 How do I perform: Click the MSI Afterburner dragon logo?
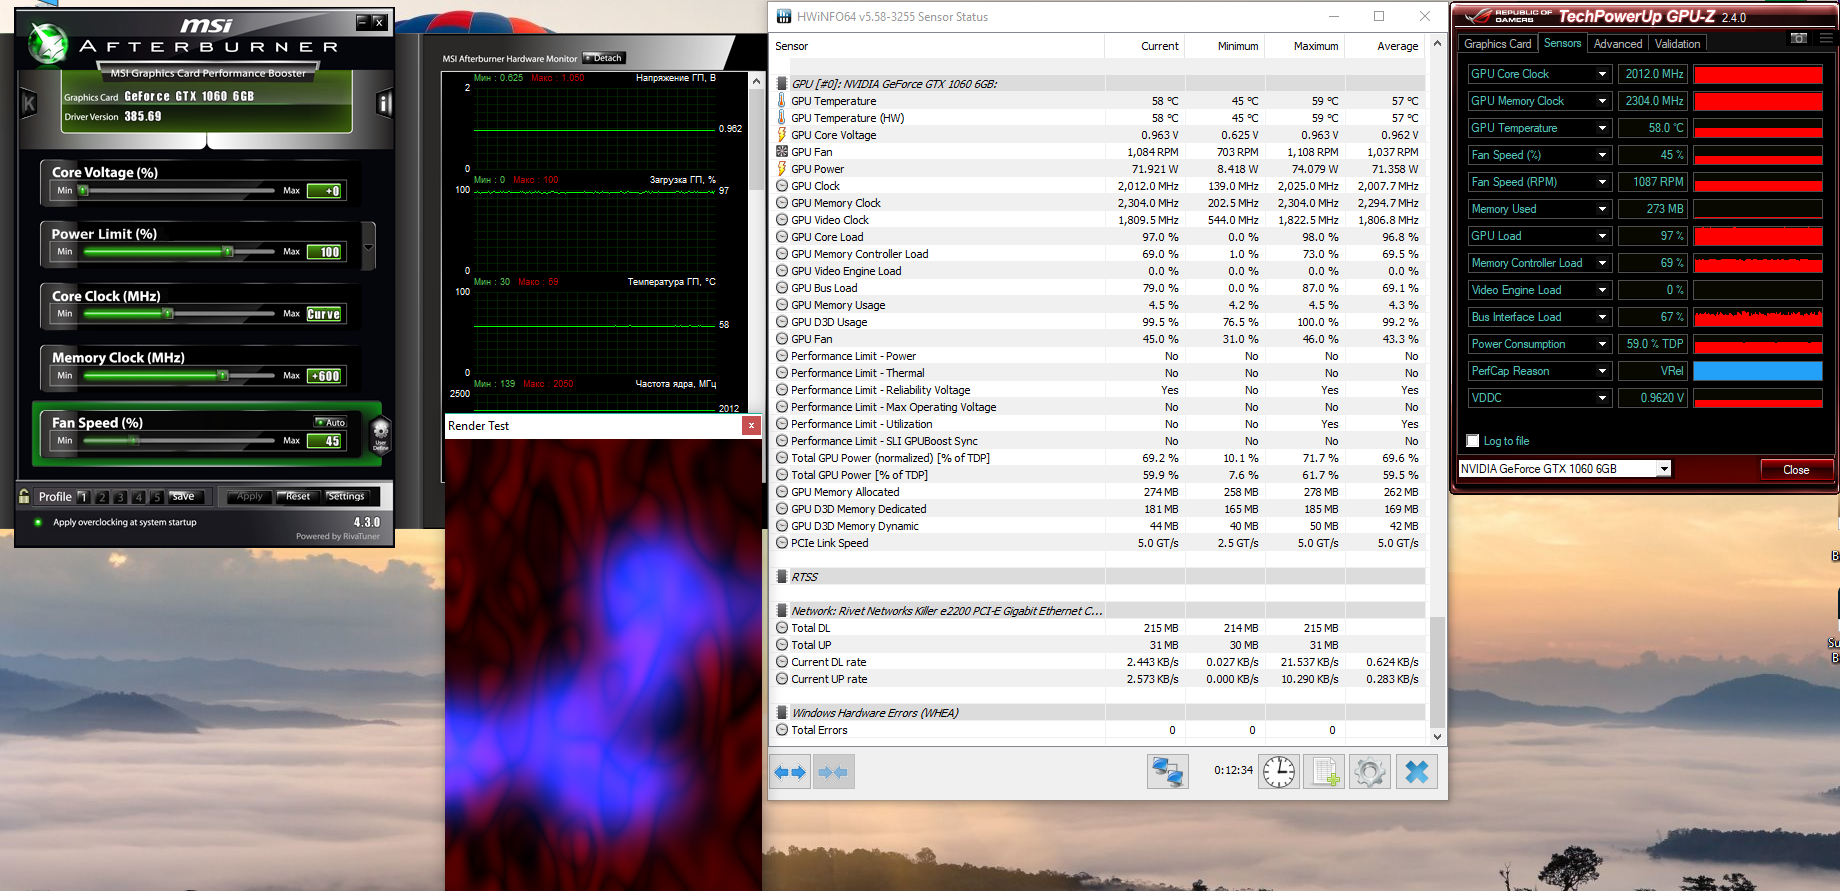pos(47,43)
